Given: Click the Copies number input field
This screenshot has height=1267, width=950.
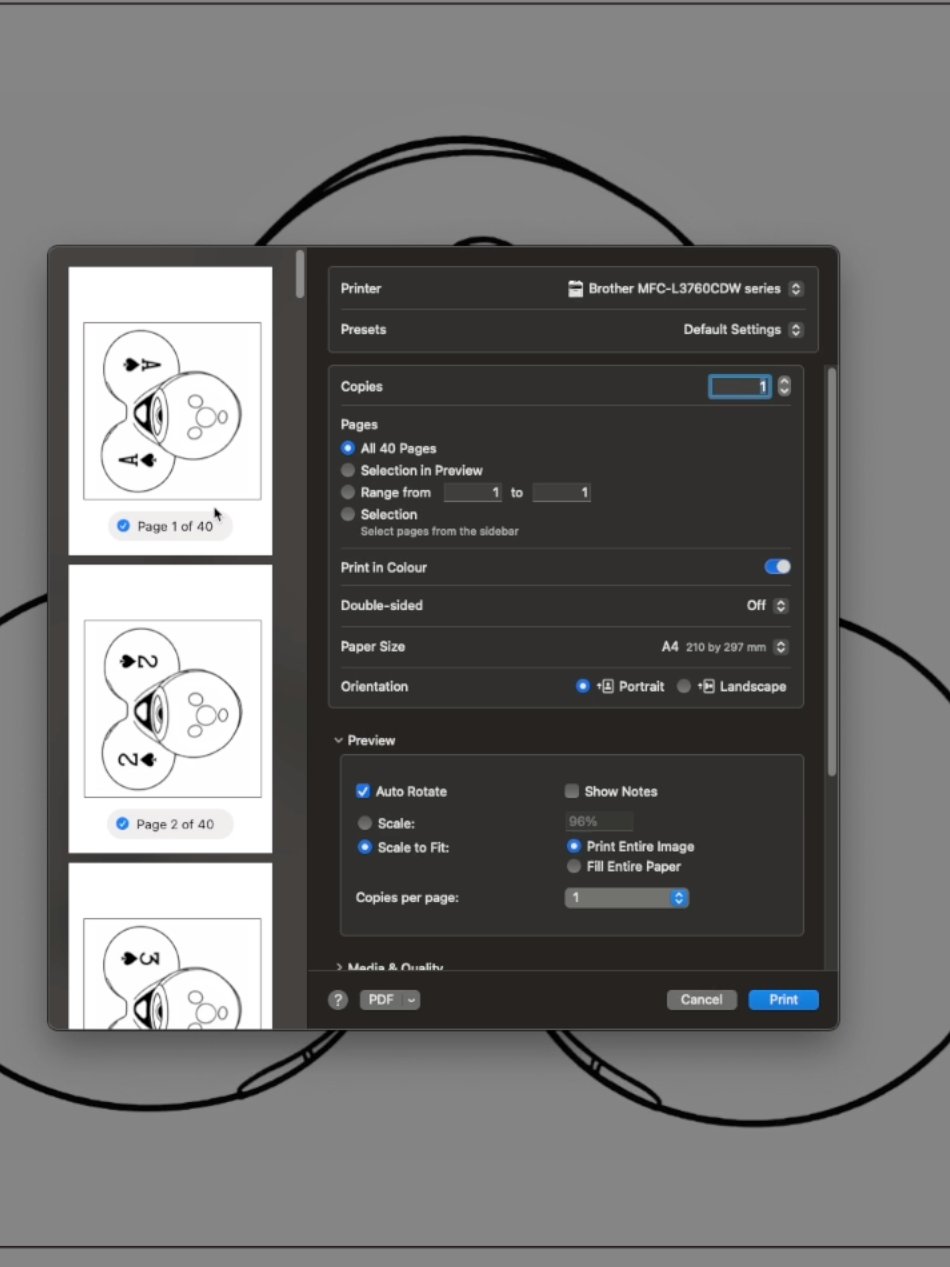Looking at the screenshot, I should pyautogui.click(x=740, y=386).
